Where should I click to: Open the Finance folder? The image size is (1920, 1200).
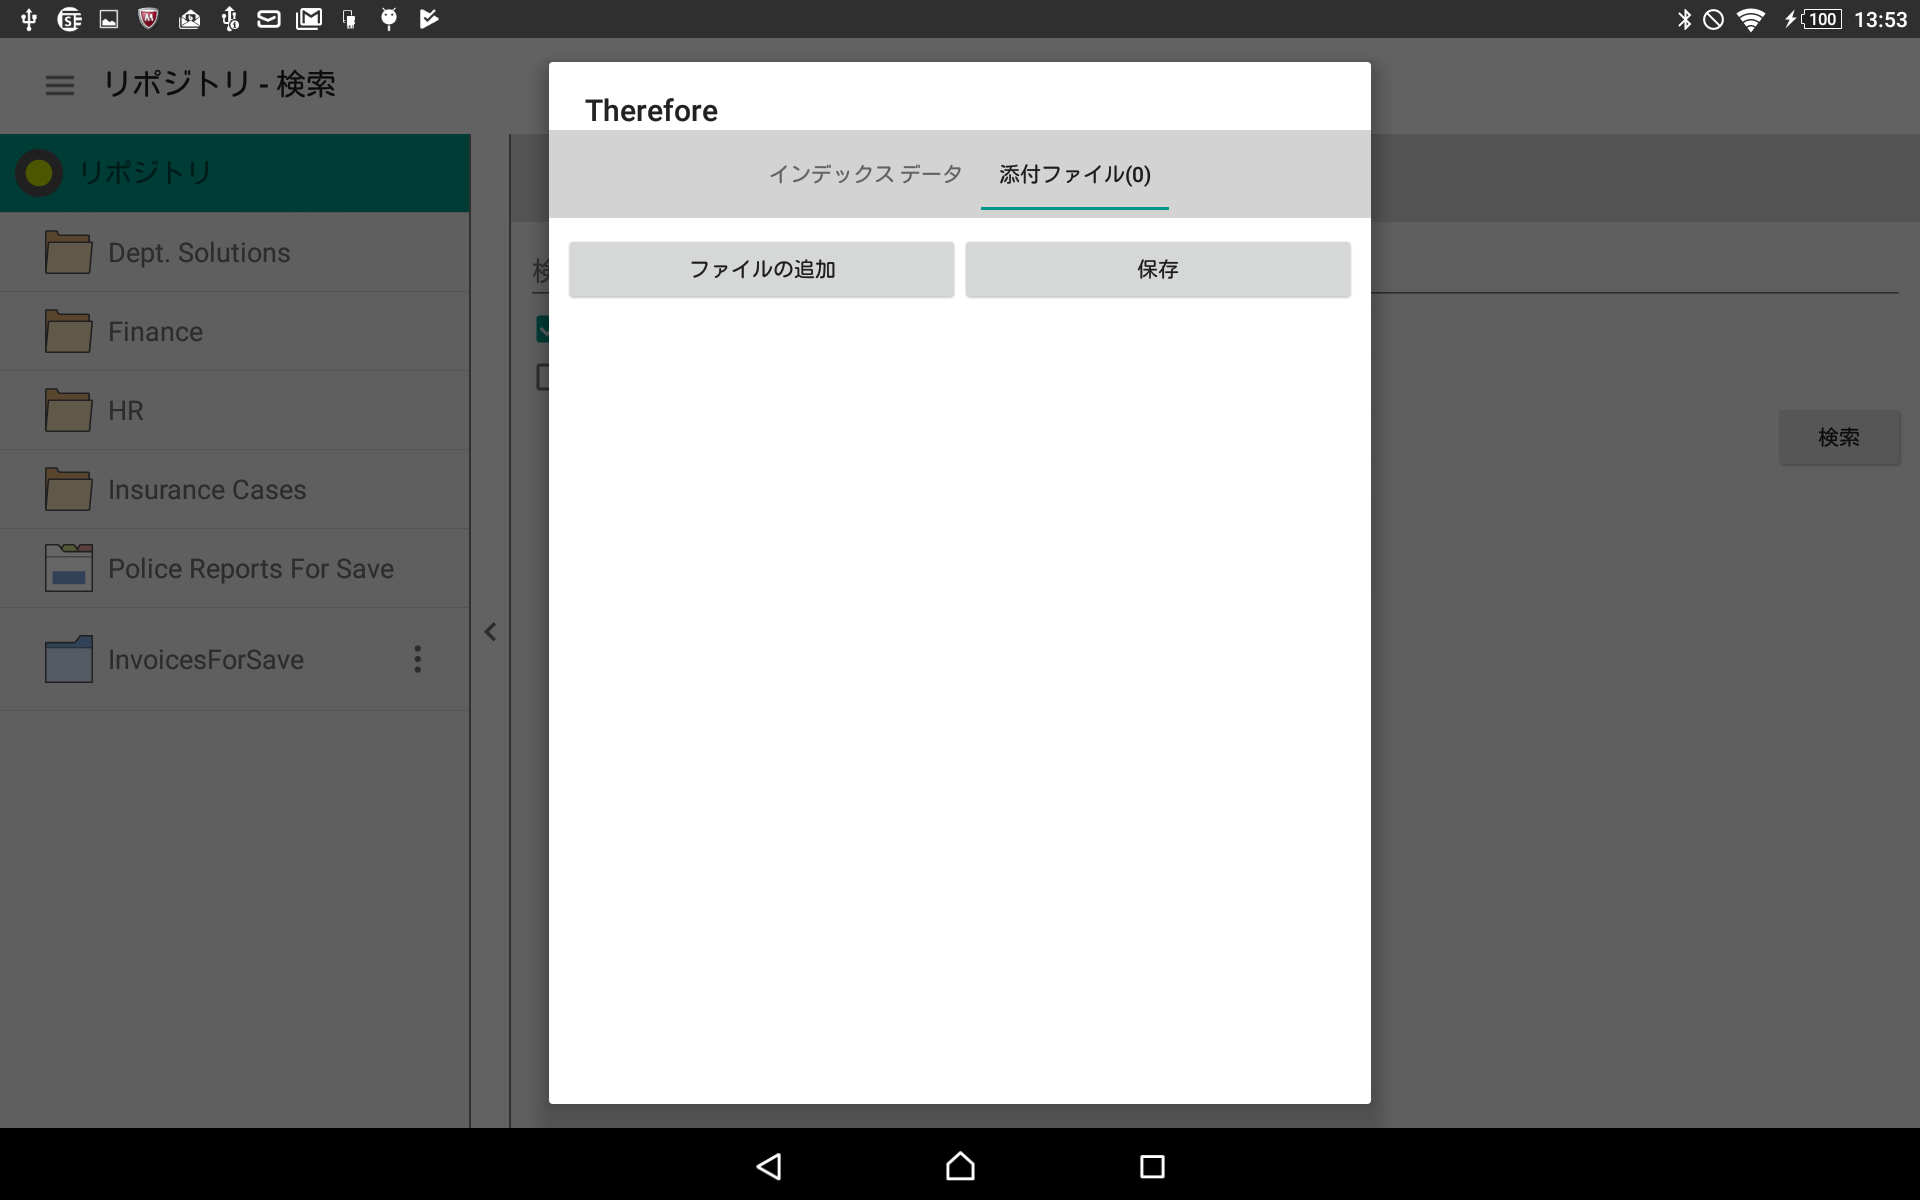coord(235,331)
